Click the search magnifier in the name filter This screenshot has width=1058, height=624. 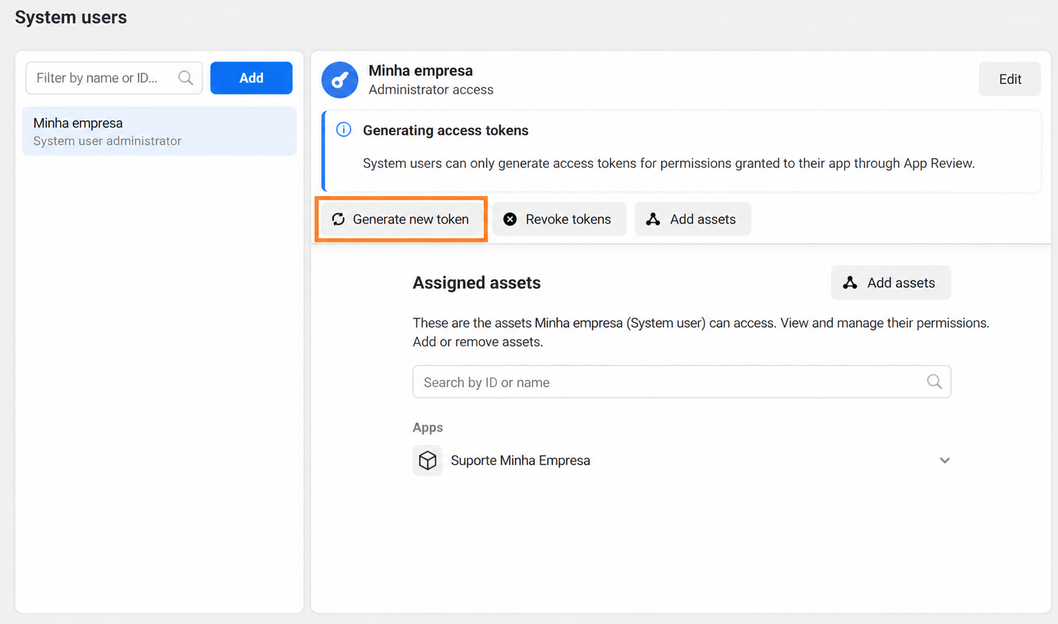coord(186,78)
